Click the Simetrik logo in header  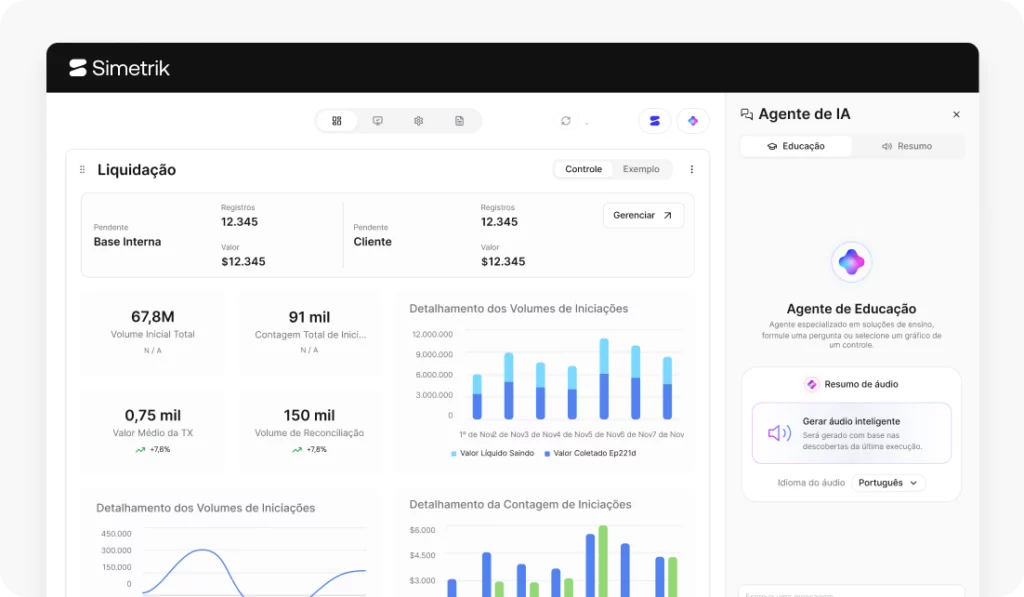119,68
